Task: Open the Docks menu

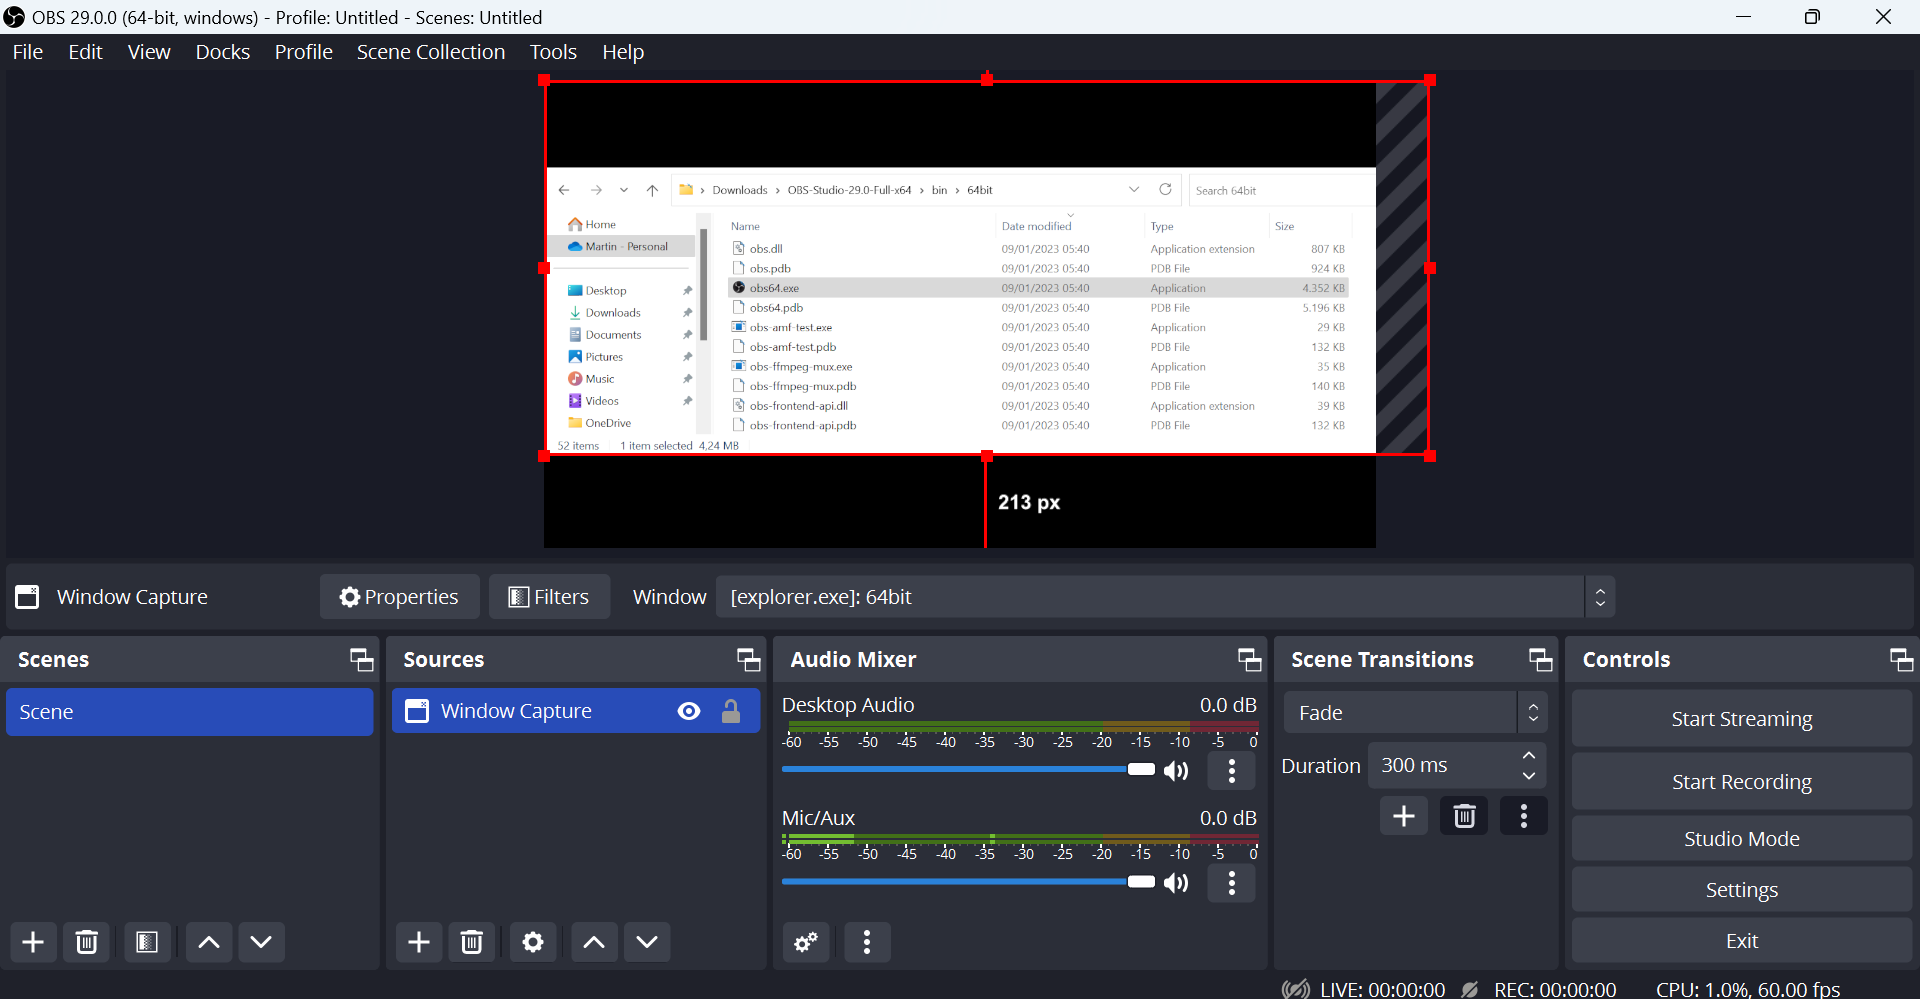Action: coord(222,52)
